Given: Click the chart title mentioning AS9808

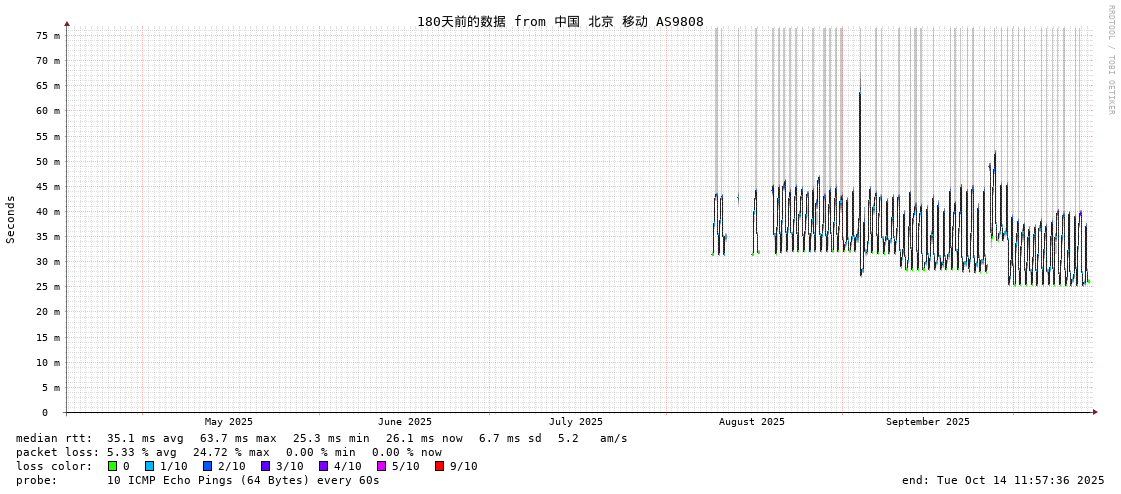Looking at the screenshot, I should [x=560, y=21].
